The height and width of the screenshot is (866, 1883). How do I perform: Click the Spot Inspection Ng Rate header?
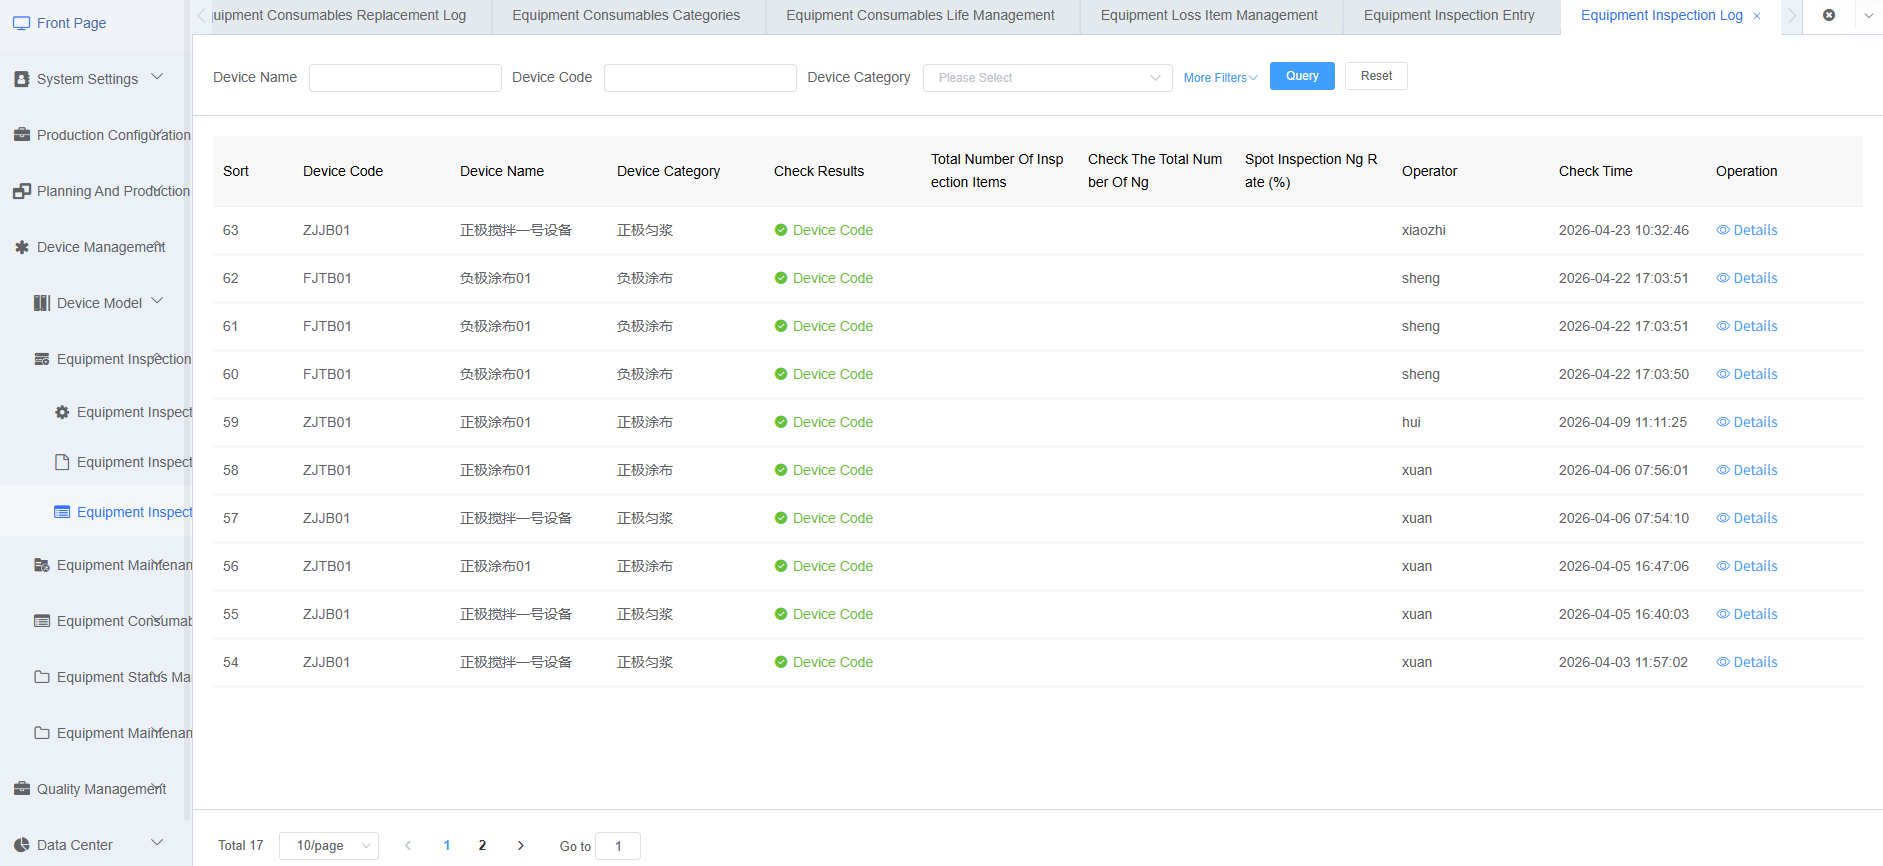(x=1311, y=171)
